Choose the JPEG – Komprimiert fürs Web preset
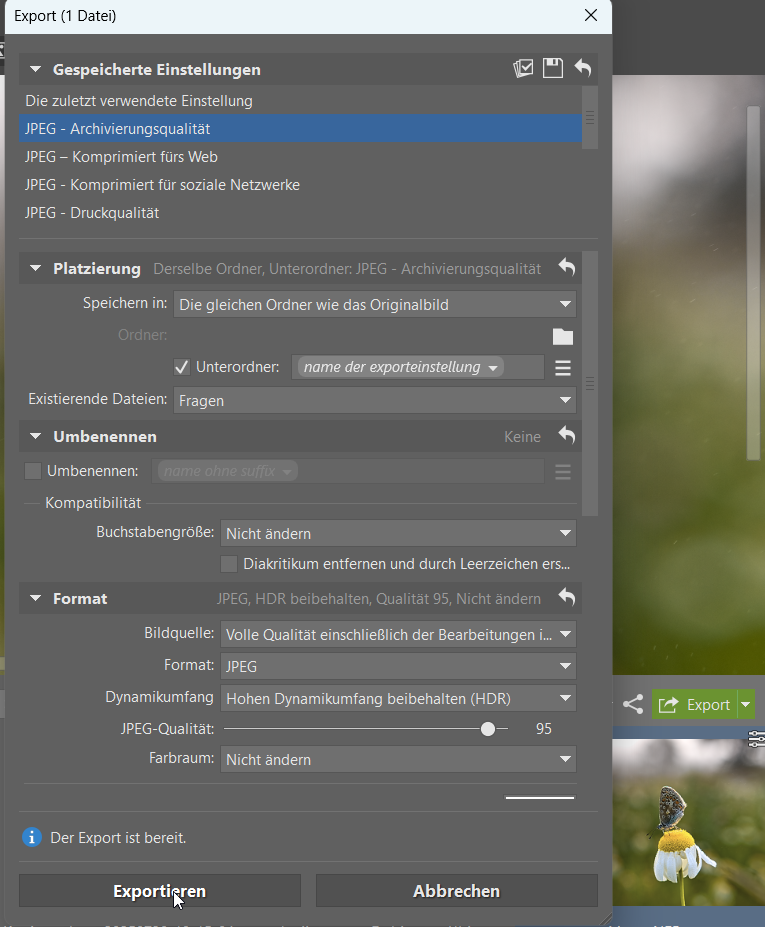The image size is (765, 927). (x=121, y=157)
